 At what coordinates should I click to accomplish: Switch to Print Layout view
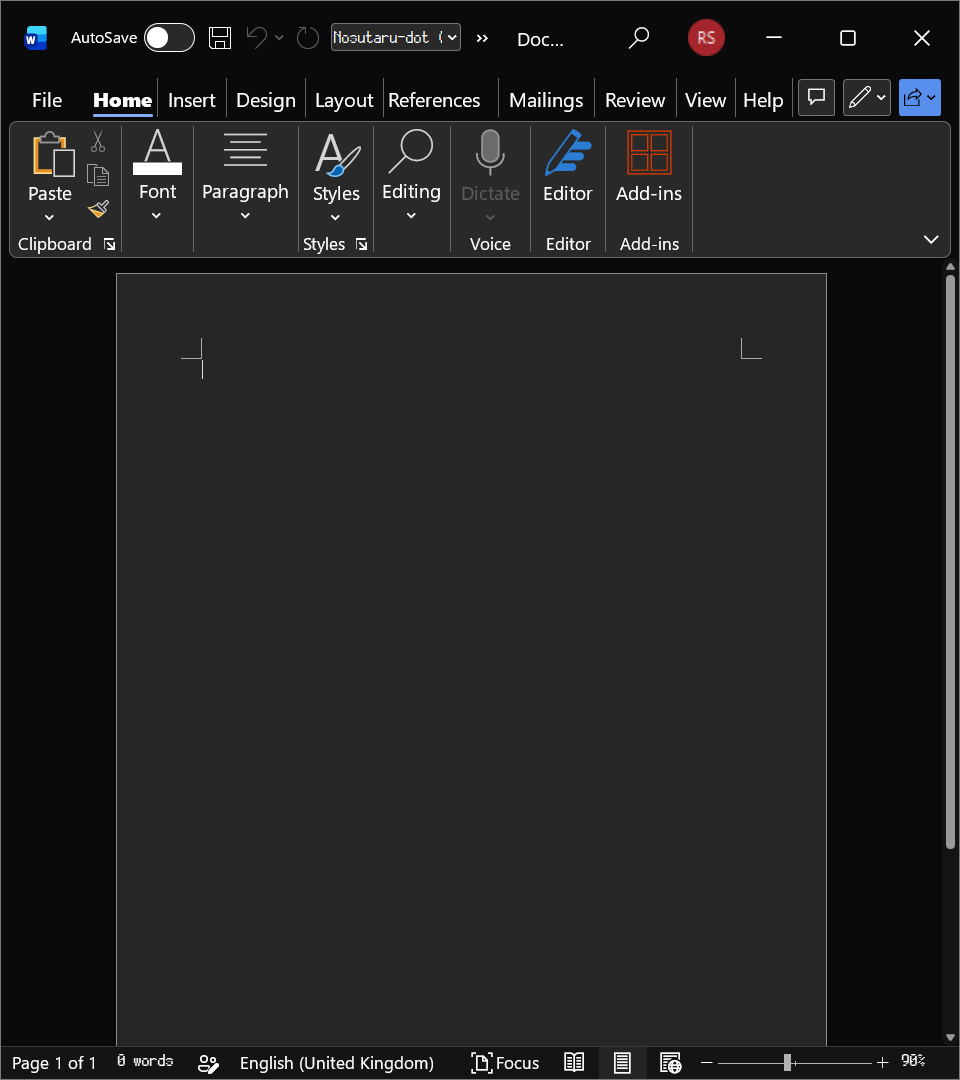click(622, 1063)
